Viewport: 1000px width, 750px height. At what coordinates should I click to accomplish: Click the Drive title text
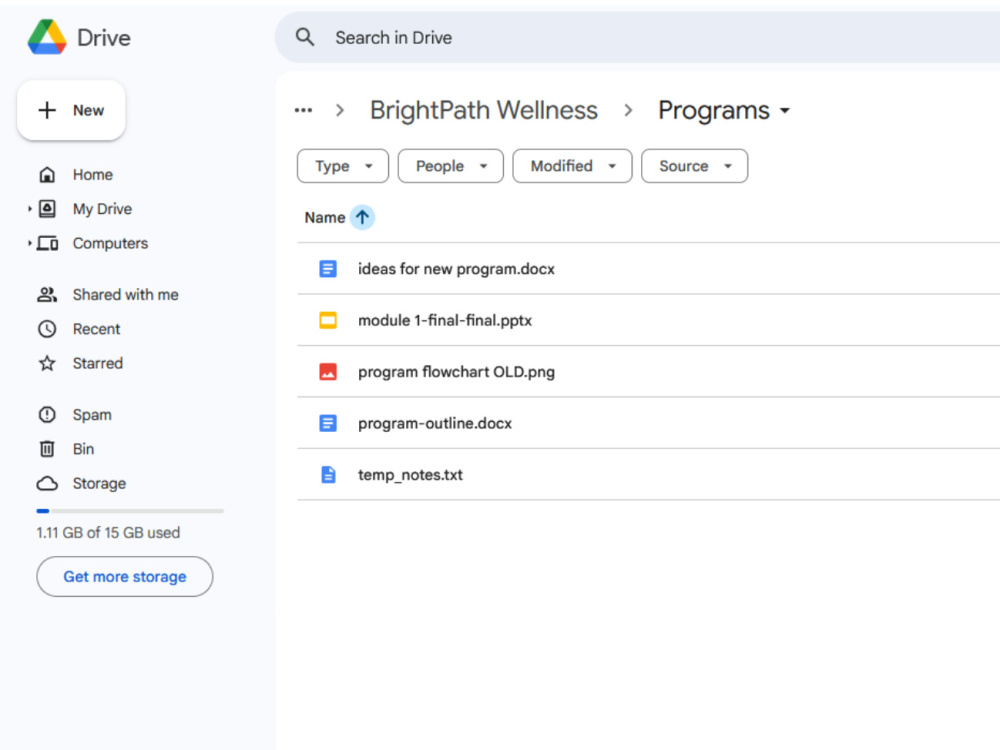pyautogui.click(x=103, y=38)
